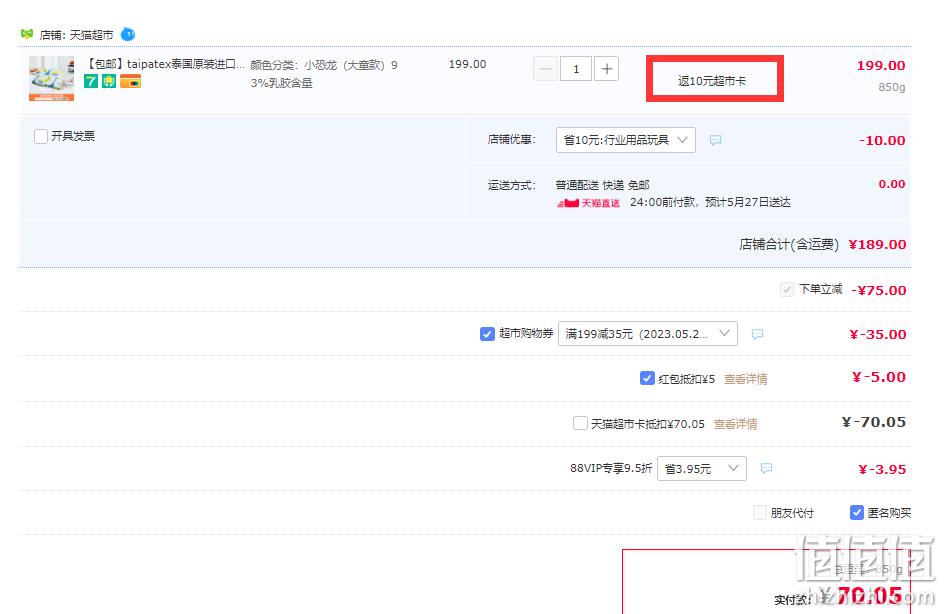Increase quantity with the plus button
This screenshot has width=944, height=614.
point(607,69)
